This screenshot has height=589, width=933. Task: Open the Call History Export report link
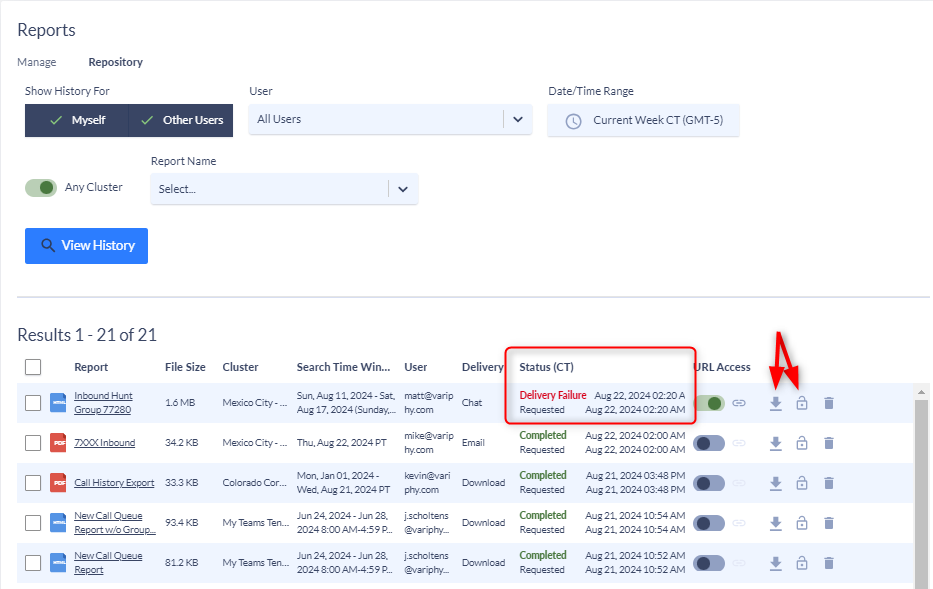(x=114, y=483)
